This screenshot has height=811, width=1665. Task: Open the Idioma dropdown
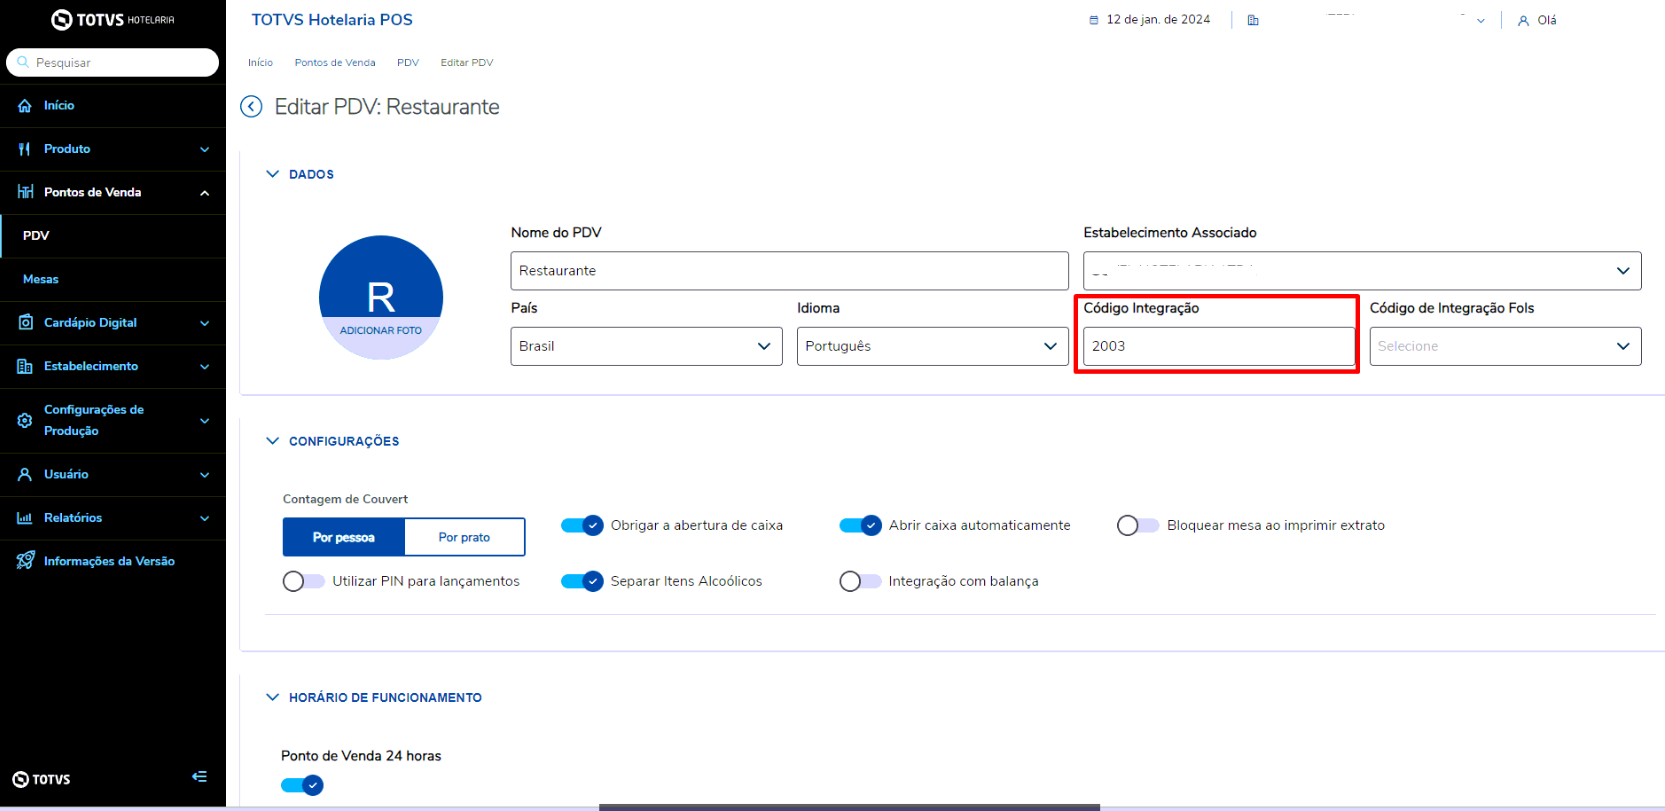pos(932,346)
